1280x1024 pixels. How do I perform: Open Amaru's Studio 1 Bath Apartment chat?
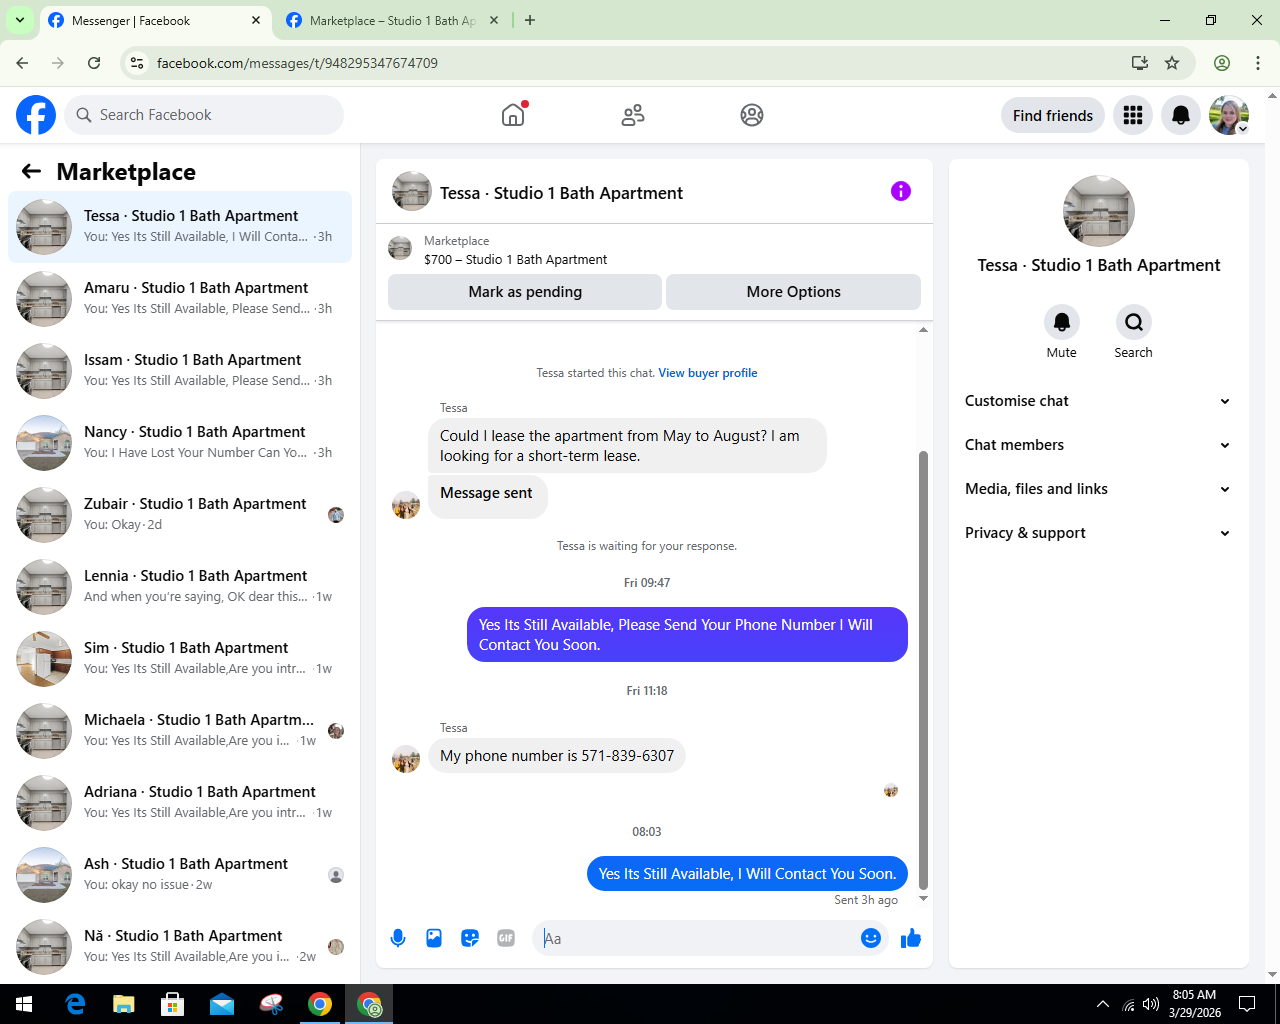coord(180,299)
